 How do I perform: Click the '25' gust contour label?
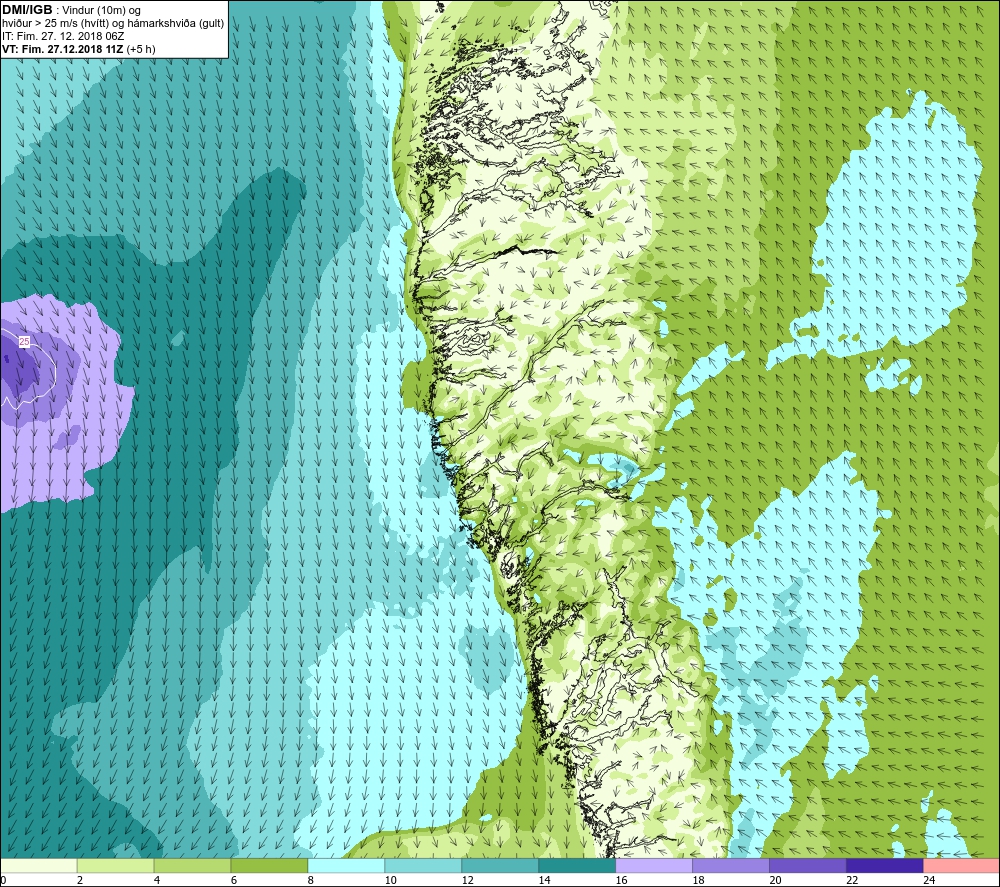pos(24,342)
